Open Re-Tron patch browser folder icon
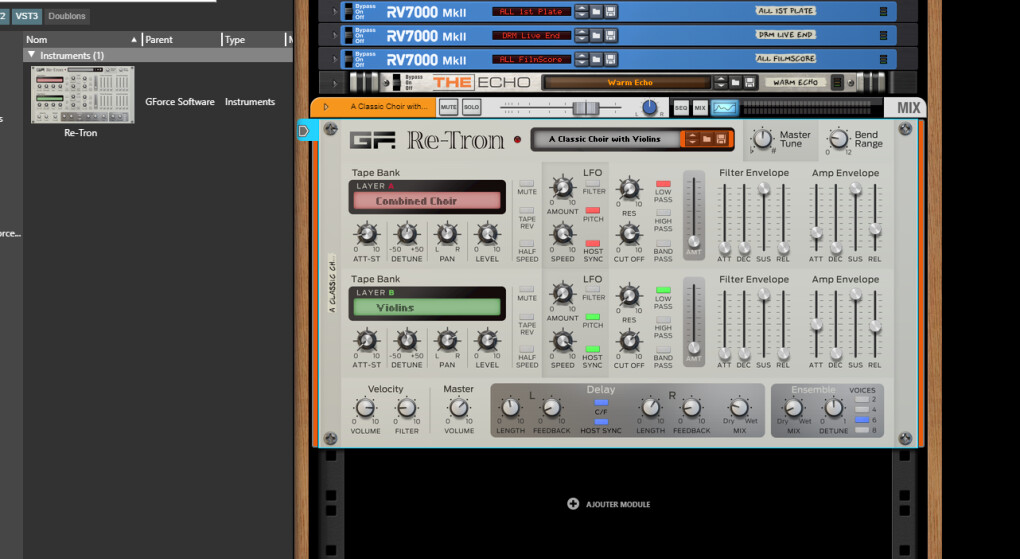The width and height of the screenshot is (1020, 559). point(706,139)
